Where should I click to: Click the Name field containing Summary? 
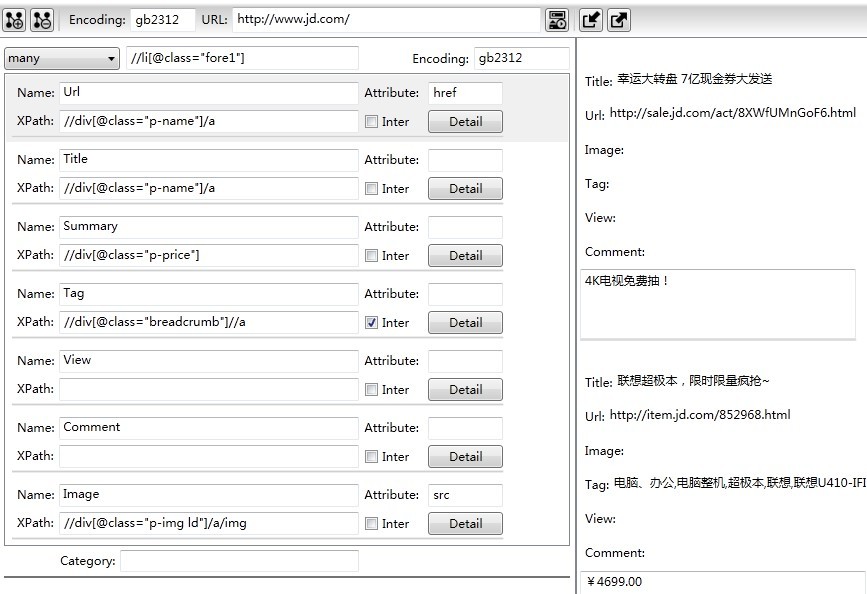(208, 227)
